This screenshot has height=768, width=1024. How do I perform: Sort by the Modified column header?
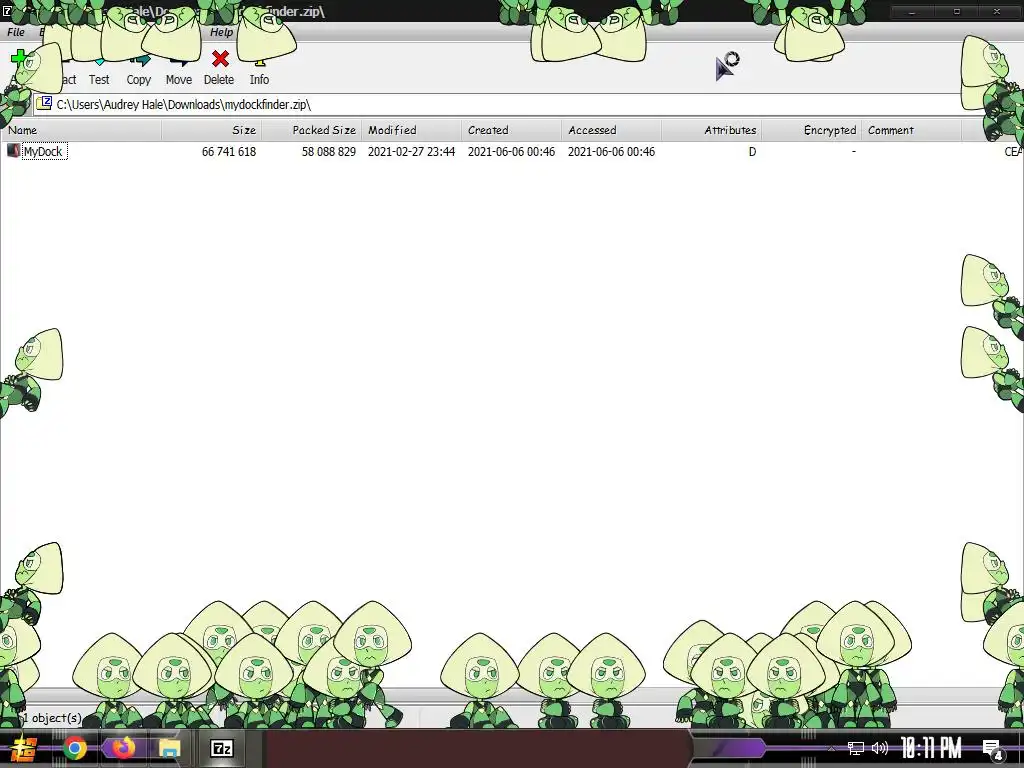(x=411, y=130)
